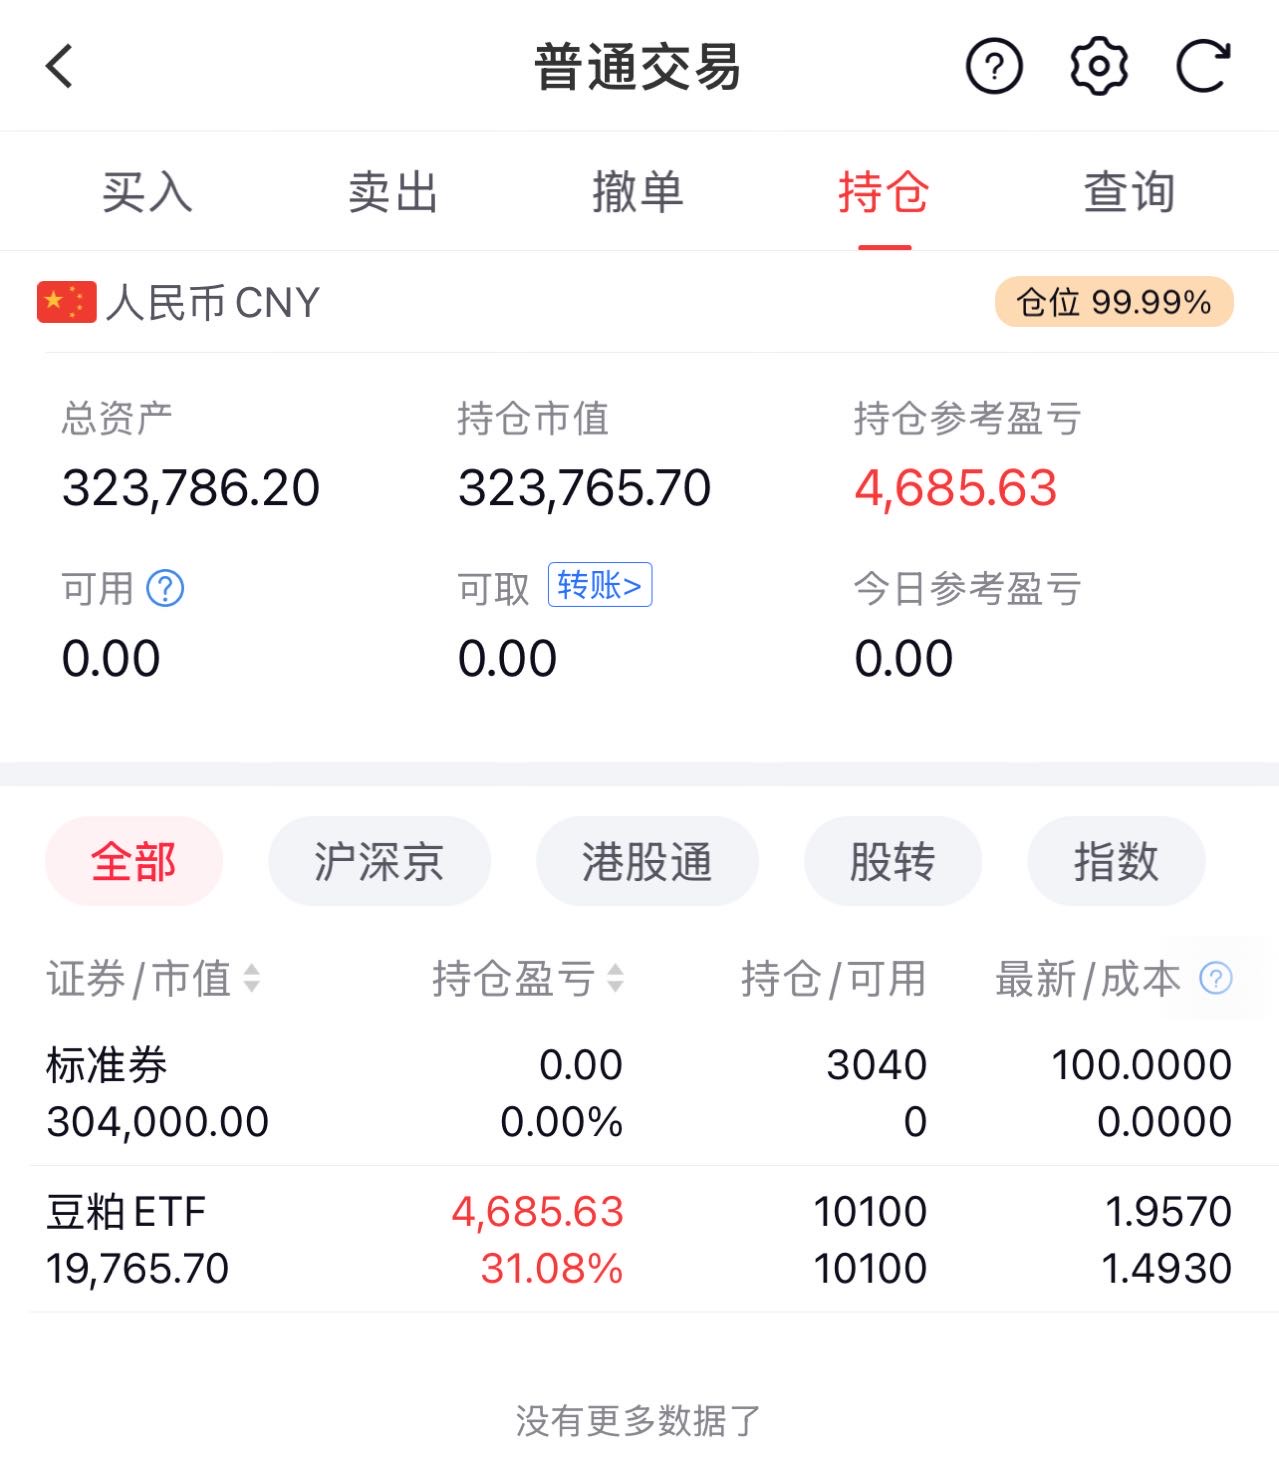Select the 港股通 filter chip
Image resolution: width=1279 pixels, height=1463 pixels.
pos(647,861)
